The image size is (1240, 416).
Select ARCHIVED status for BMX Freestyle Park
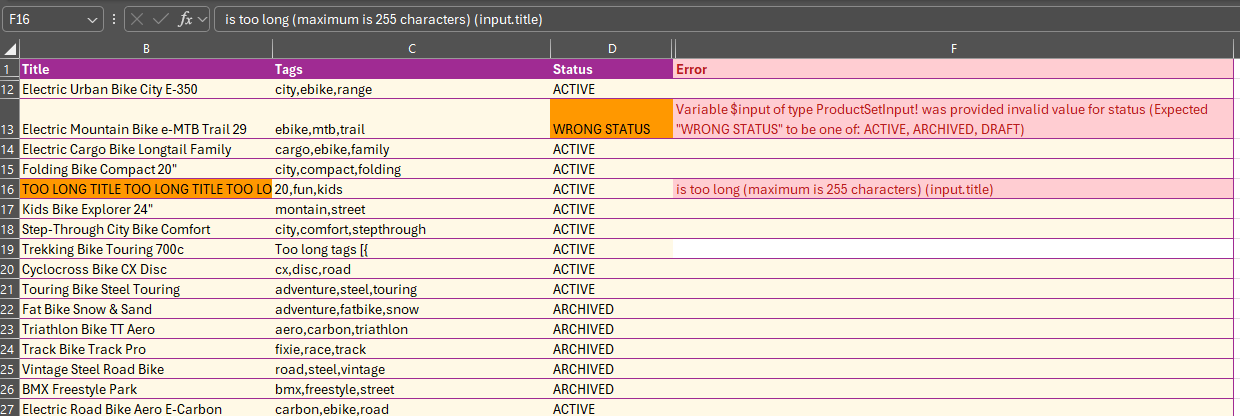(611, 389)
